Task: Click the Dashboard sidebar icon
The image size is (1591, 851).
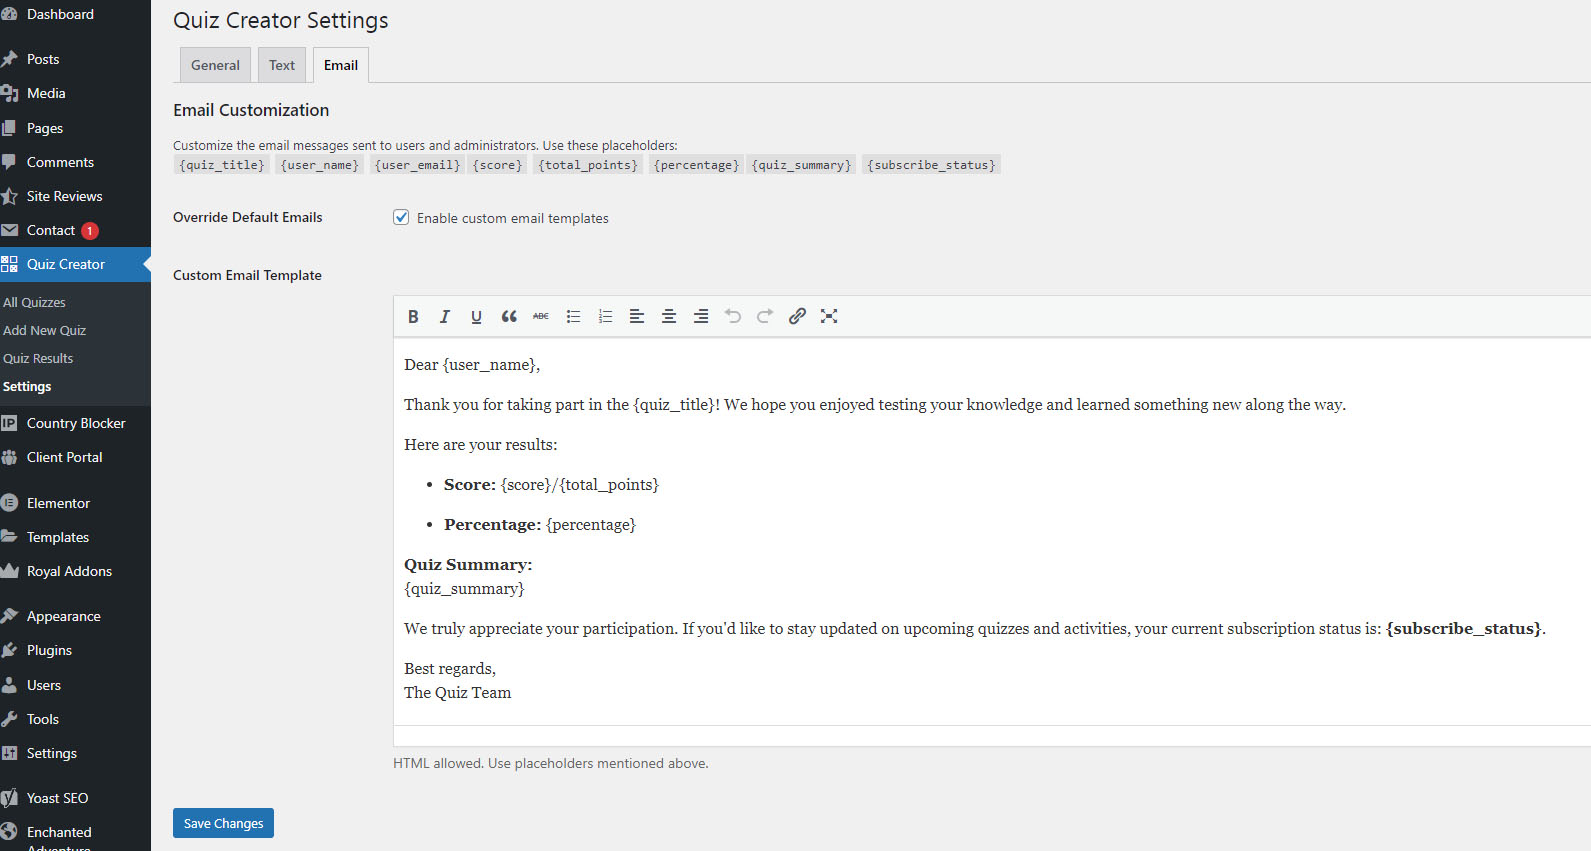Action: 9,14
